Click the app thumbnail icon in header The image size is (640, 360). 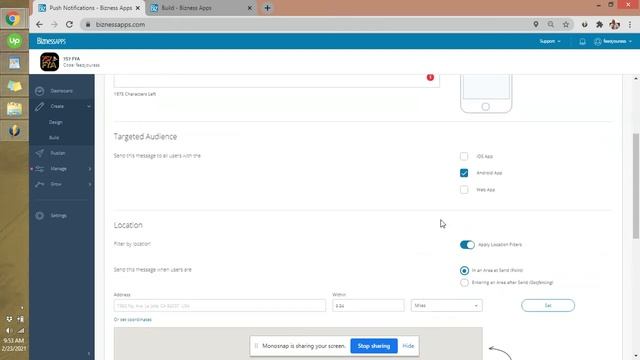click(49, 62)
